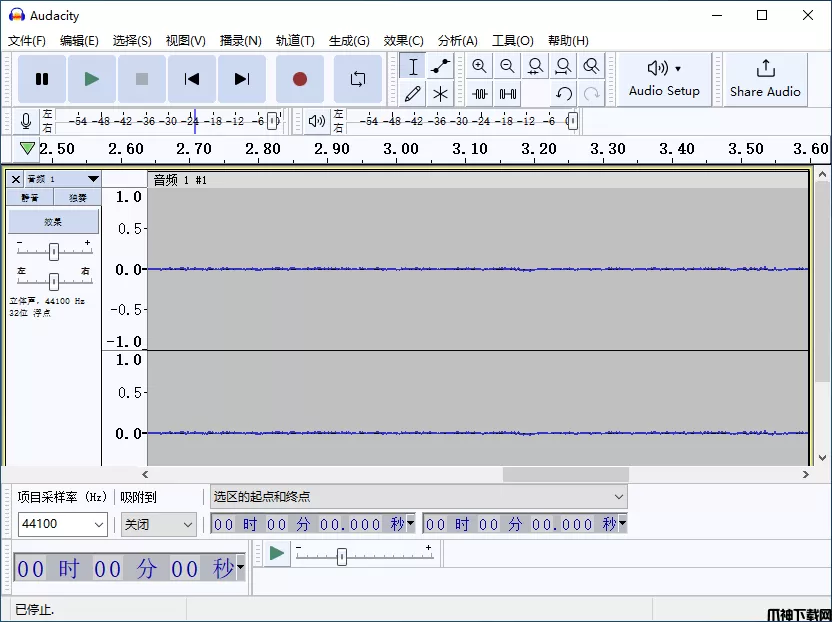Click the Share Audio button
This screenshot has width=832, height=622.
[x=765, y=79]
